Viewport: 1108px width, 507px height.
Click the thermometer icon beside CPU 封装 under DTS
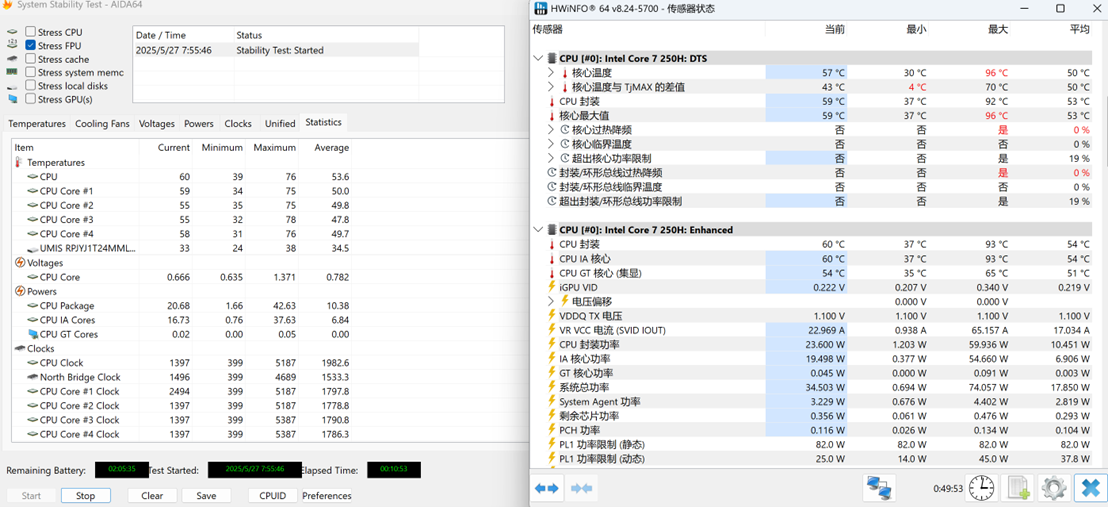click(552, 101)
